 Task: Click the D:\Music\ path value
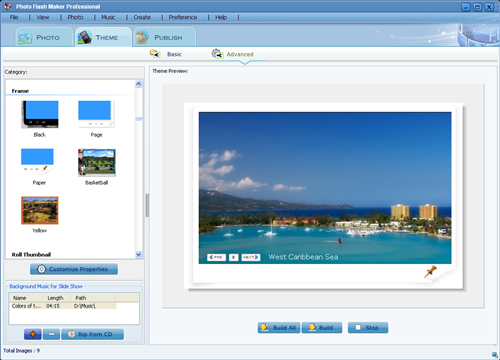[85, 306]
